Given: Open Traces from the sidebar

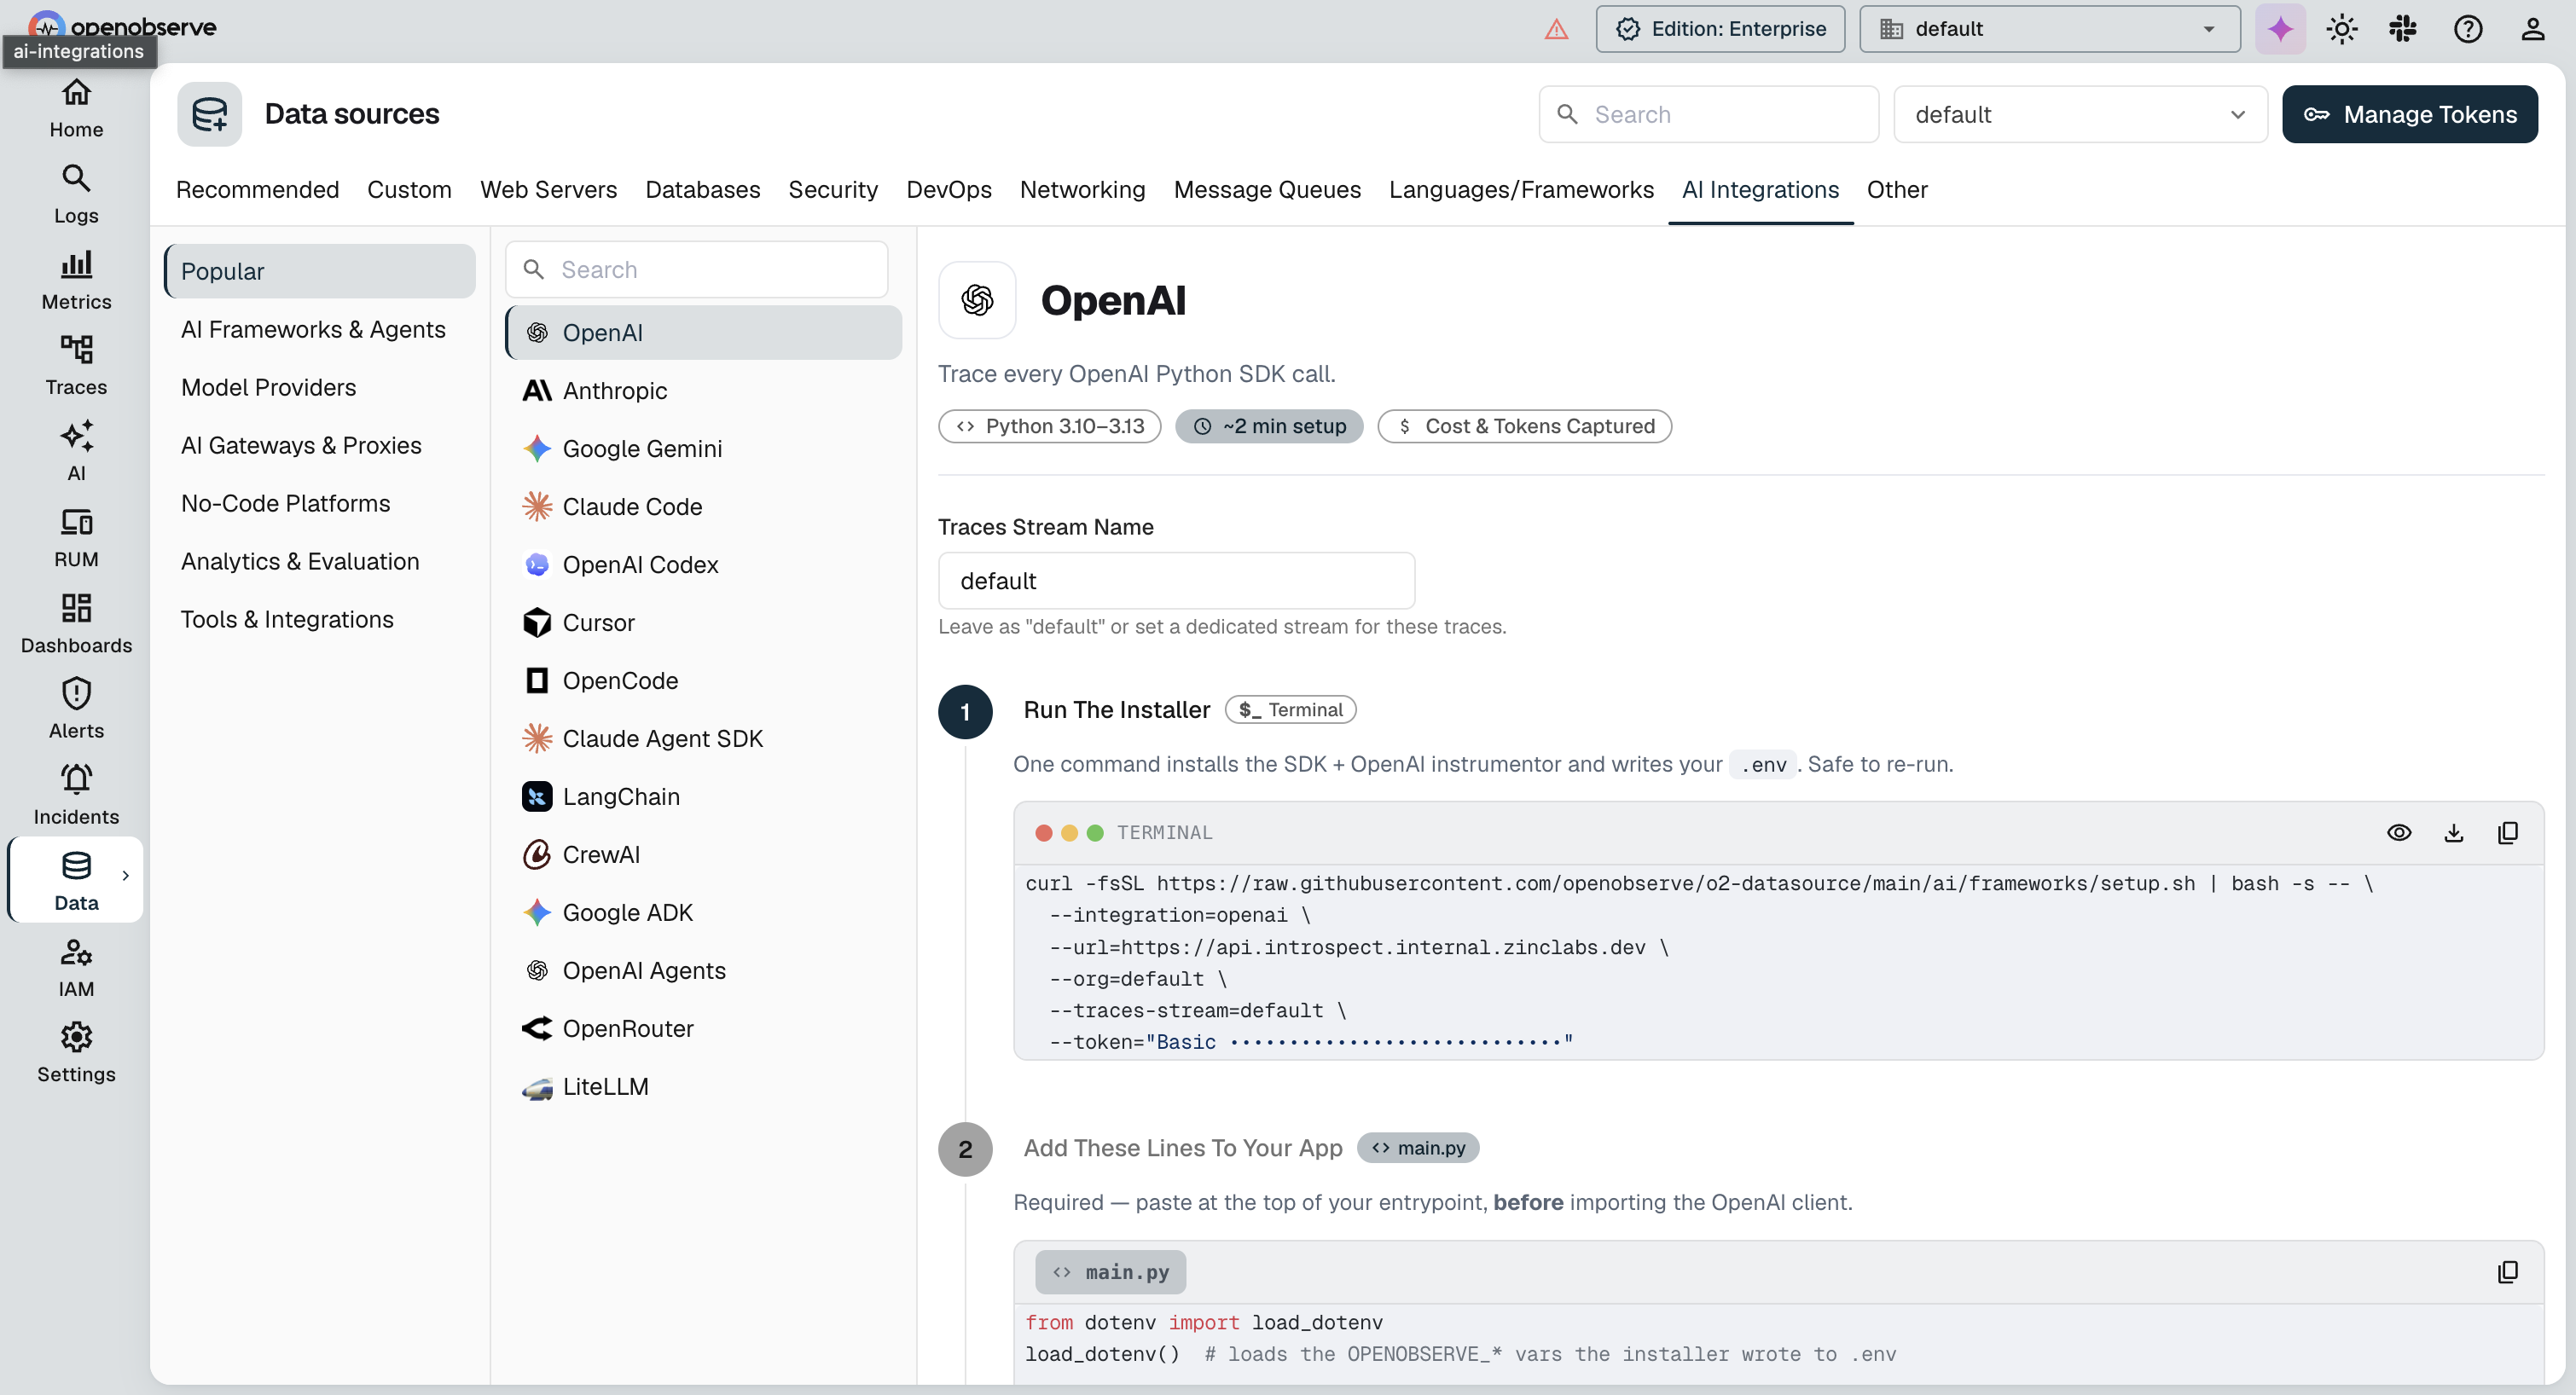Looking at the screenshot, I should [x=76, y=366].
